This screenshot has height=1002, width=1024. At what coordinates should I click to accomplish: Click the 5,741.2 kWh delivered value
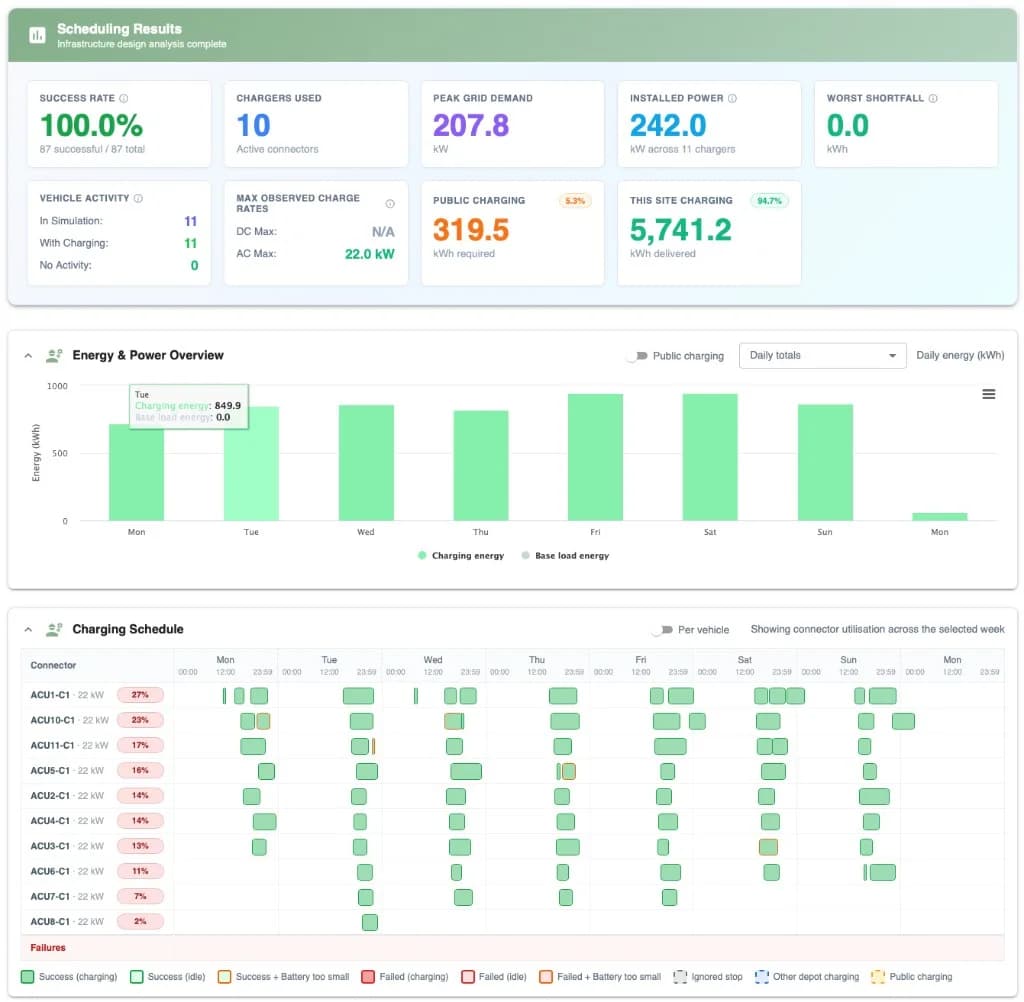coord(680,230)
